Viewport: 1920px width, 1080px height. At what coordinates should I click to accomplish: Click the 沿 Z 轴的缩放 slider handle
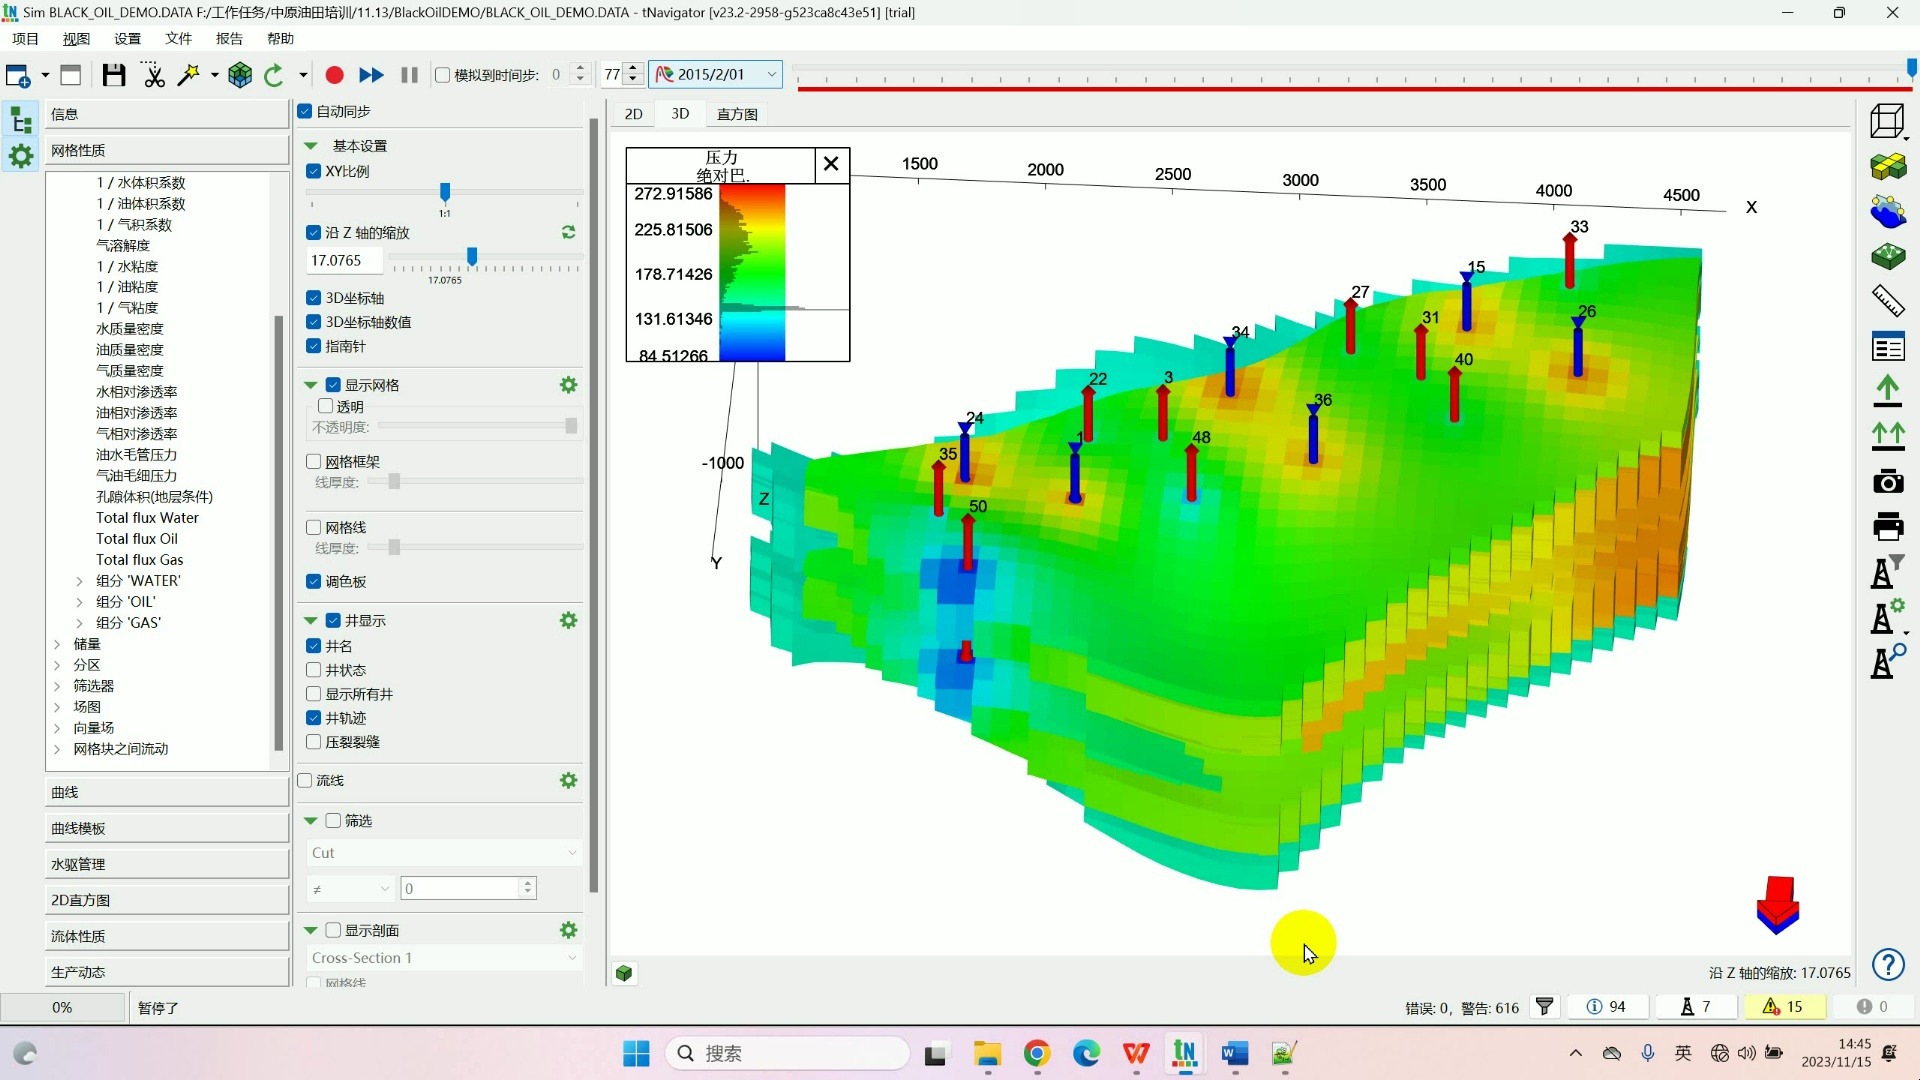(472, 258)
